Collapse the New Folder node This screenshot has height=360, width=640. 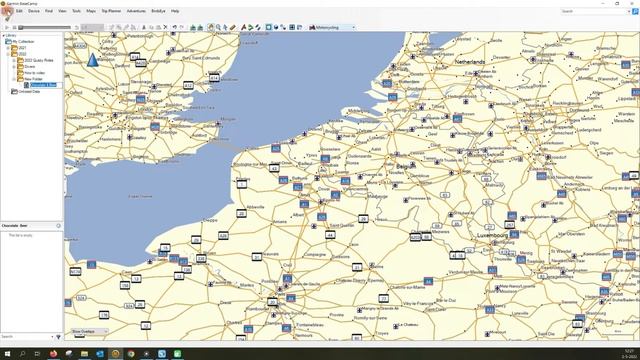(x=14, y=79)
